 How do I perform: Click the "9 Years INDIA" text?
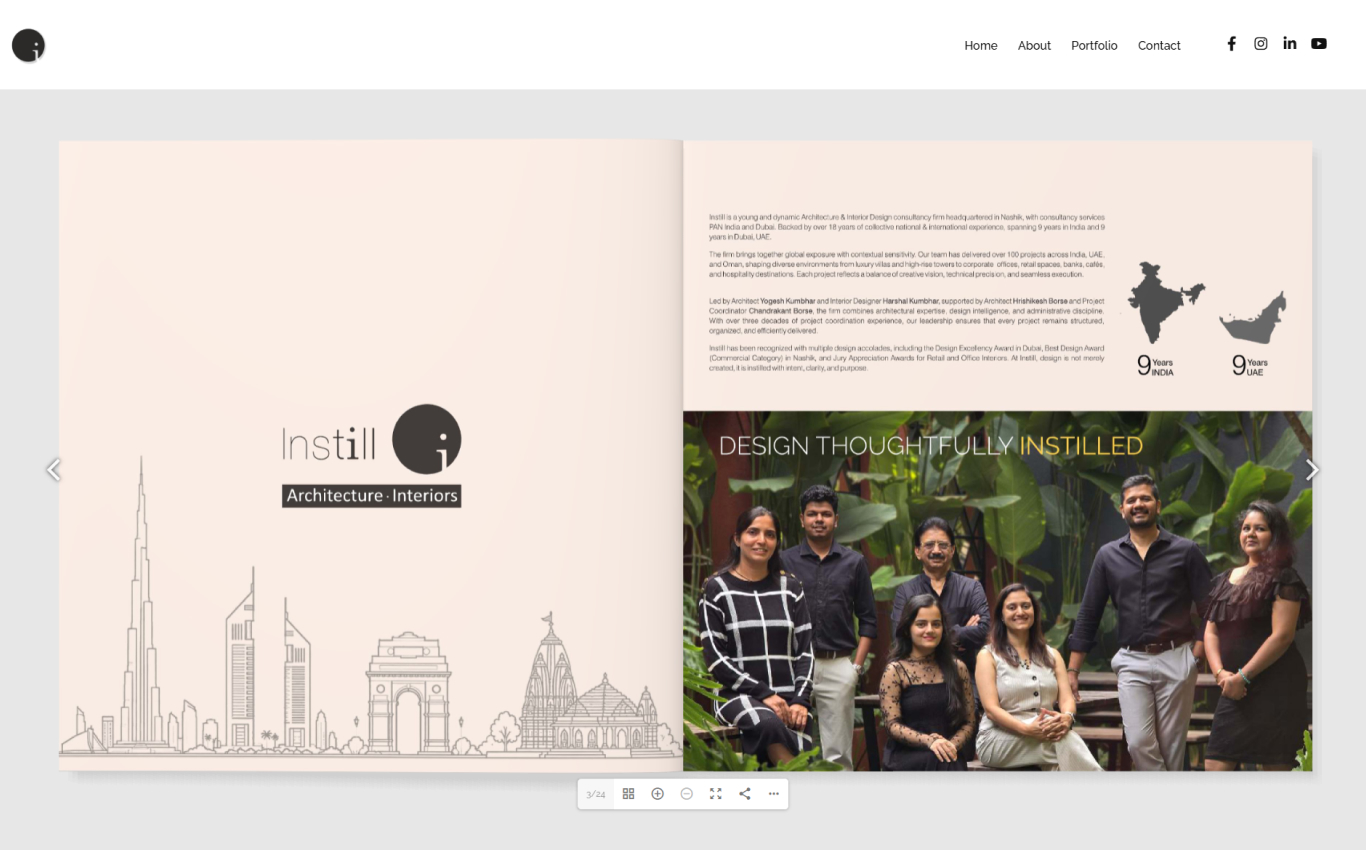(1155, 366)
